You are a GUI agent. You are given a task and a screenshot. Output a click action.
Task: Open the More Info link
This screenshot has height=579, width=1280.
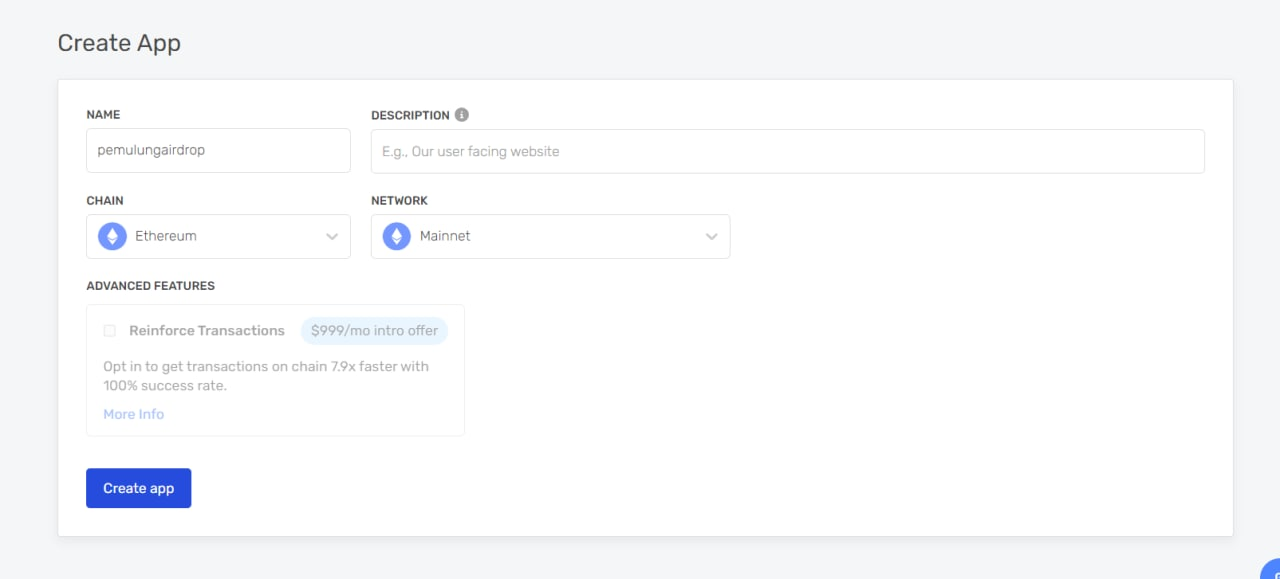coord(133,413)
